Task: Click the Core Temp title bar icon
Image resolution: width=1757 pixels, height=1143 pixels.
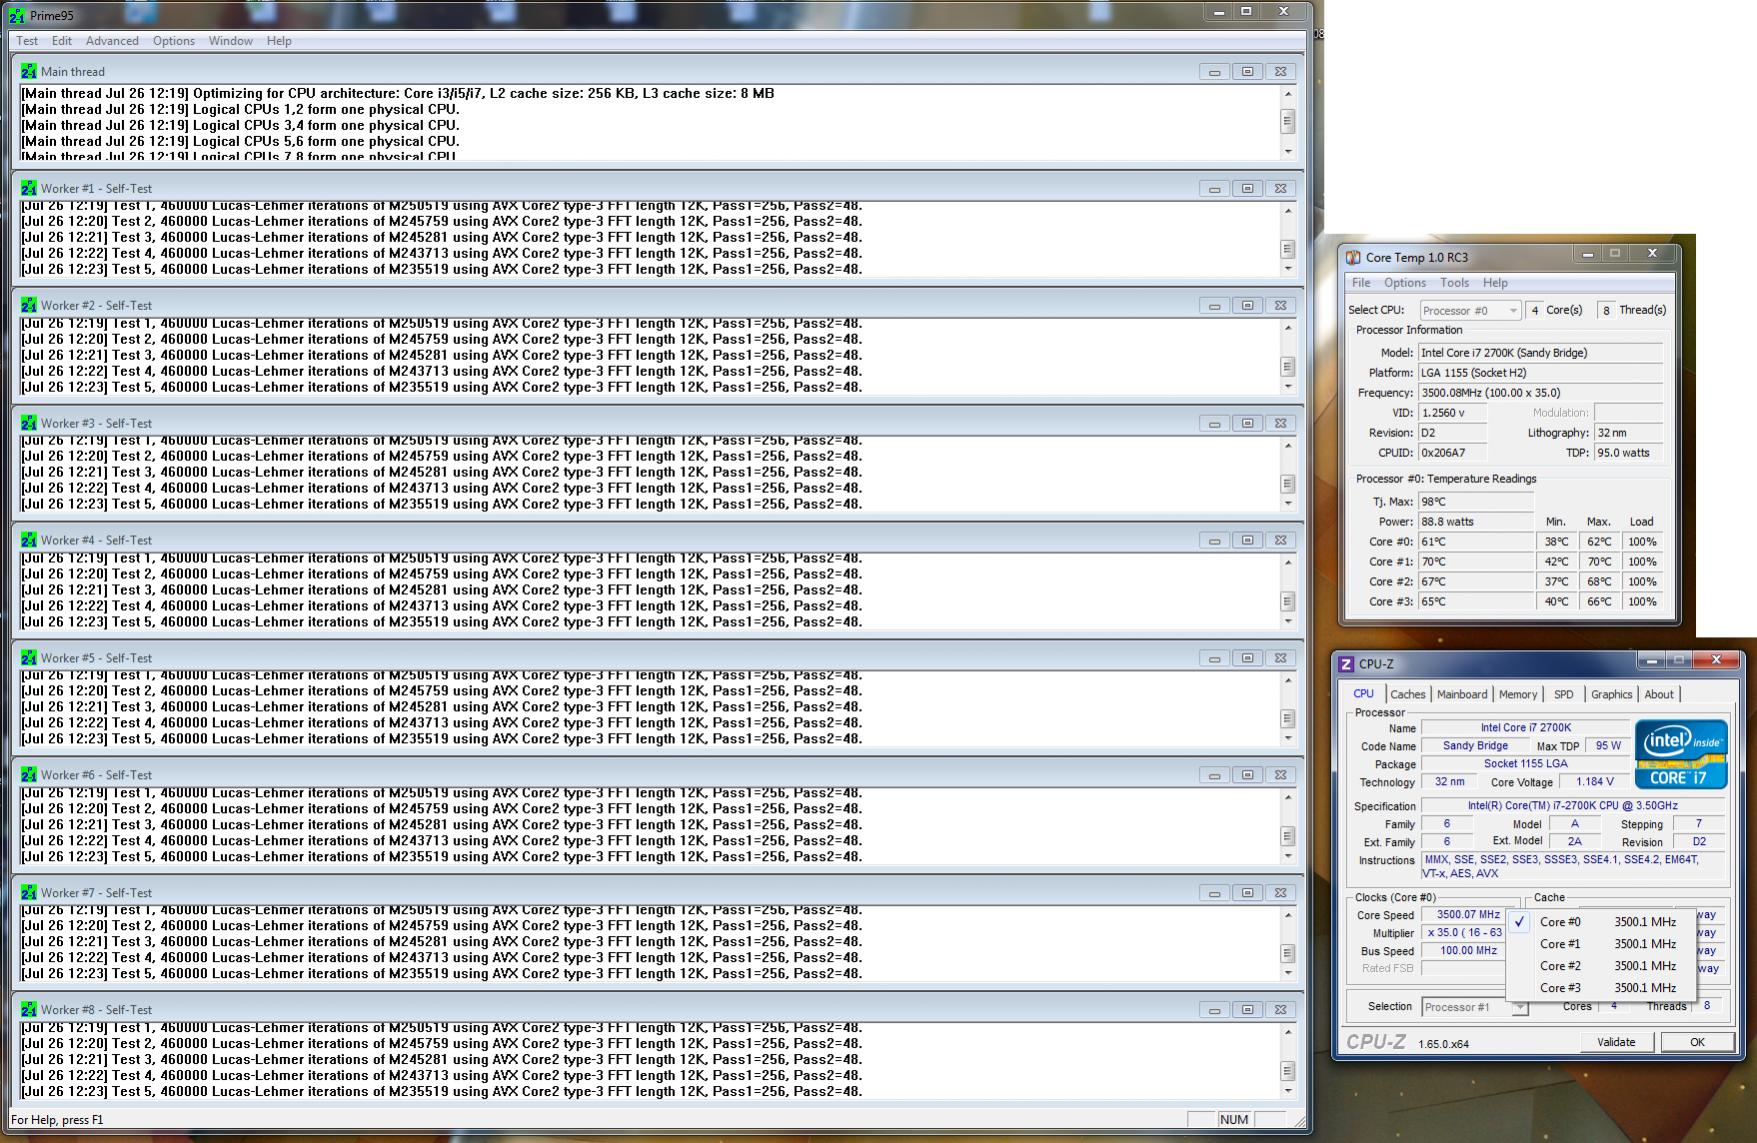Action: tap(1353, 257)
